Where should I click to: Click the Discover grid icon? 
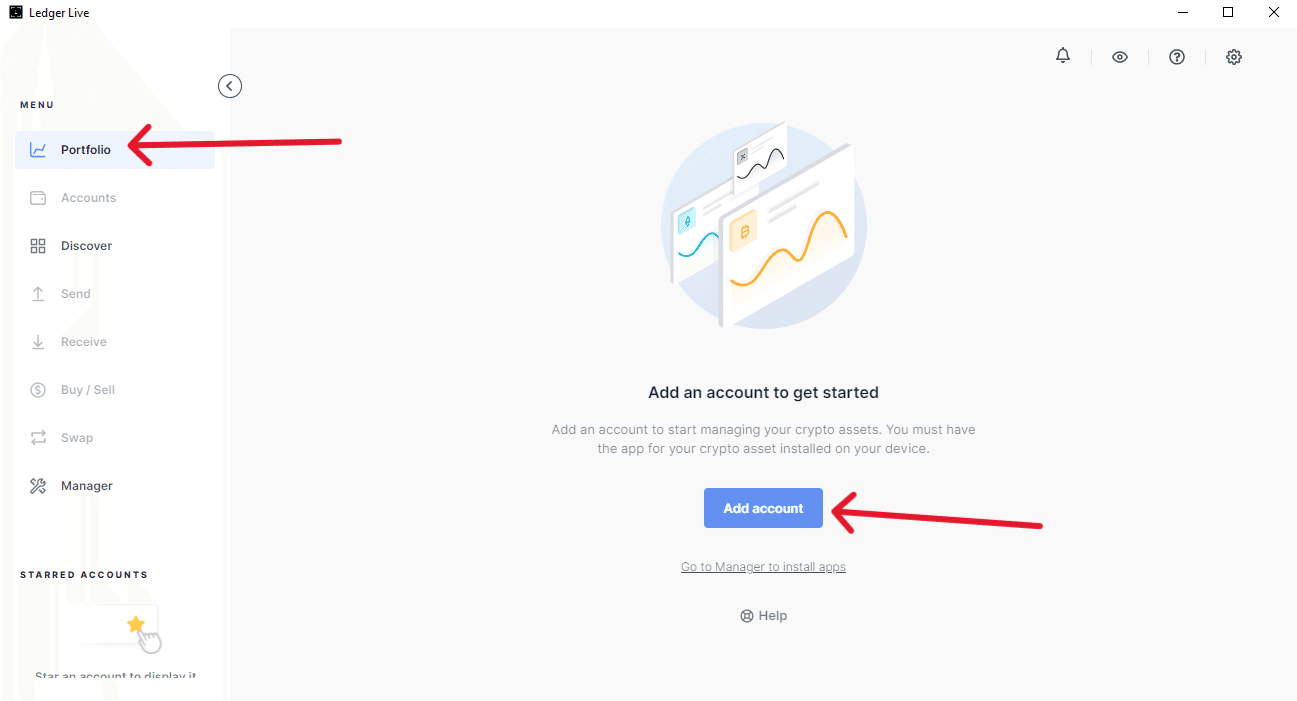pos(38,246)
